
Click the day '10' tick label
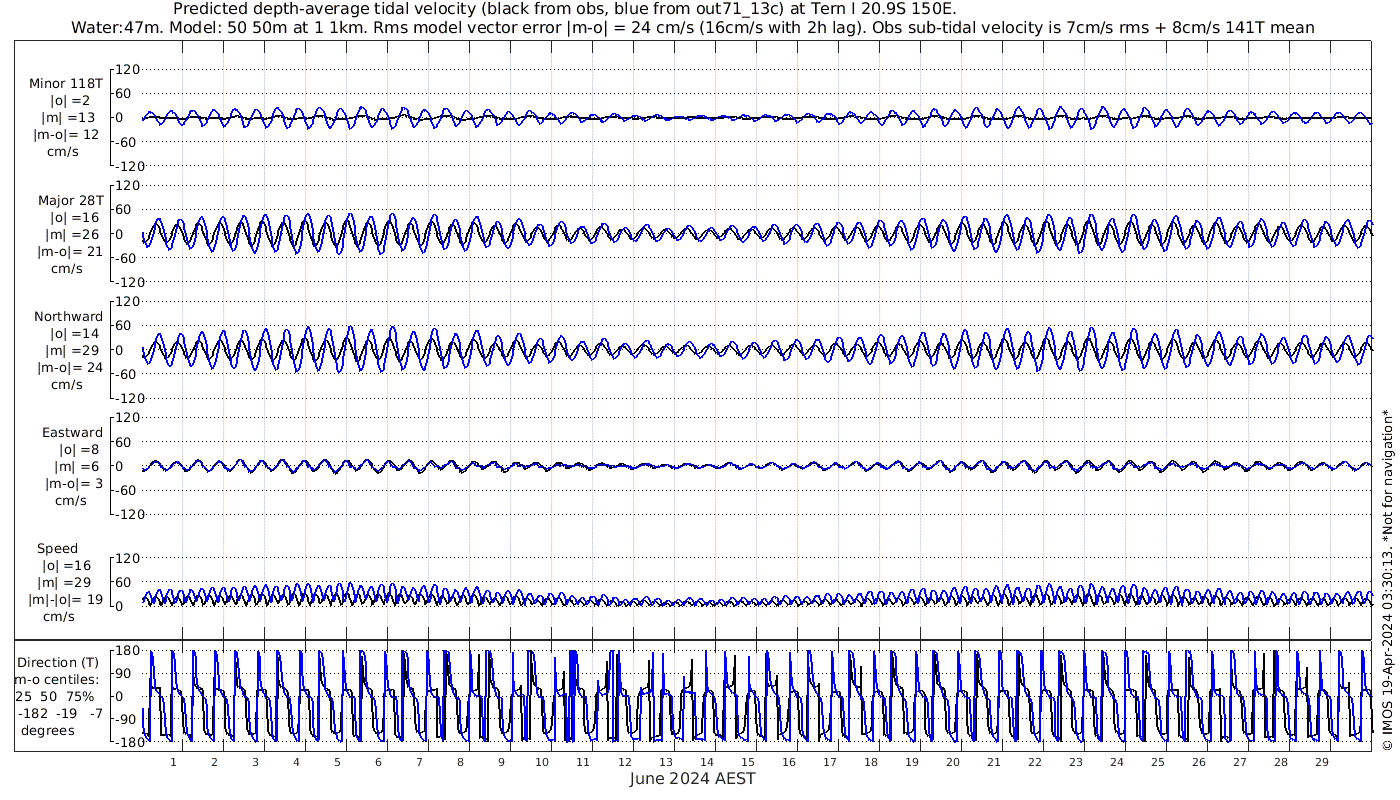pyautogui.click(x=542, y=761)
